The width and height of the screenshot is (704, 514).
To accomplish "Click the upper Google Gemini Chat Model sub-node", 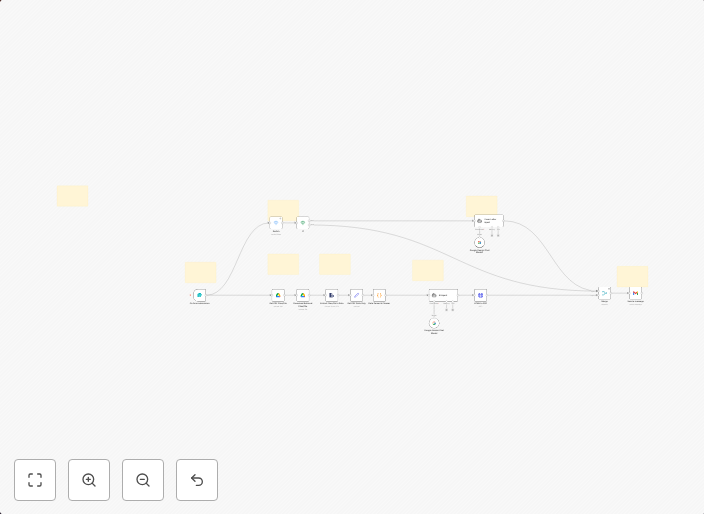I will click(x=479, y=242).
